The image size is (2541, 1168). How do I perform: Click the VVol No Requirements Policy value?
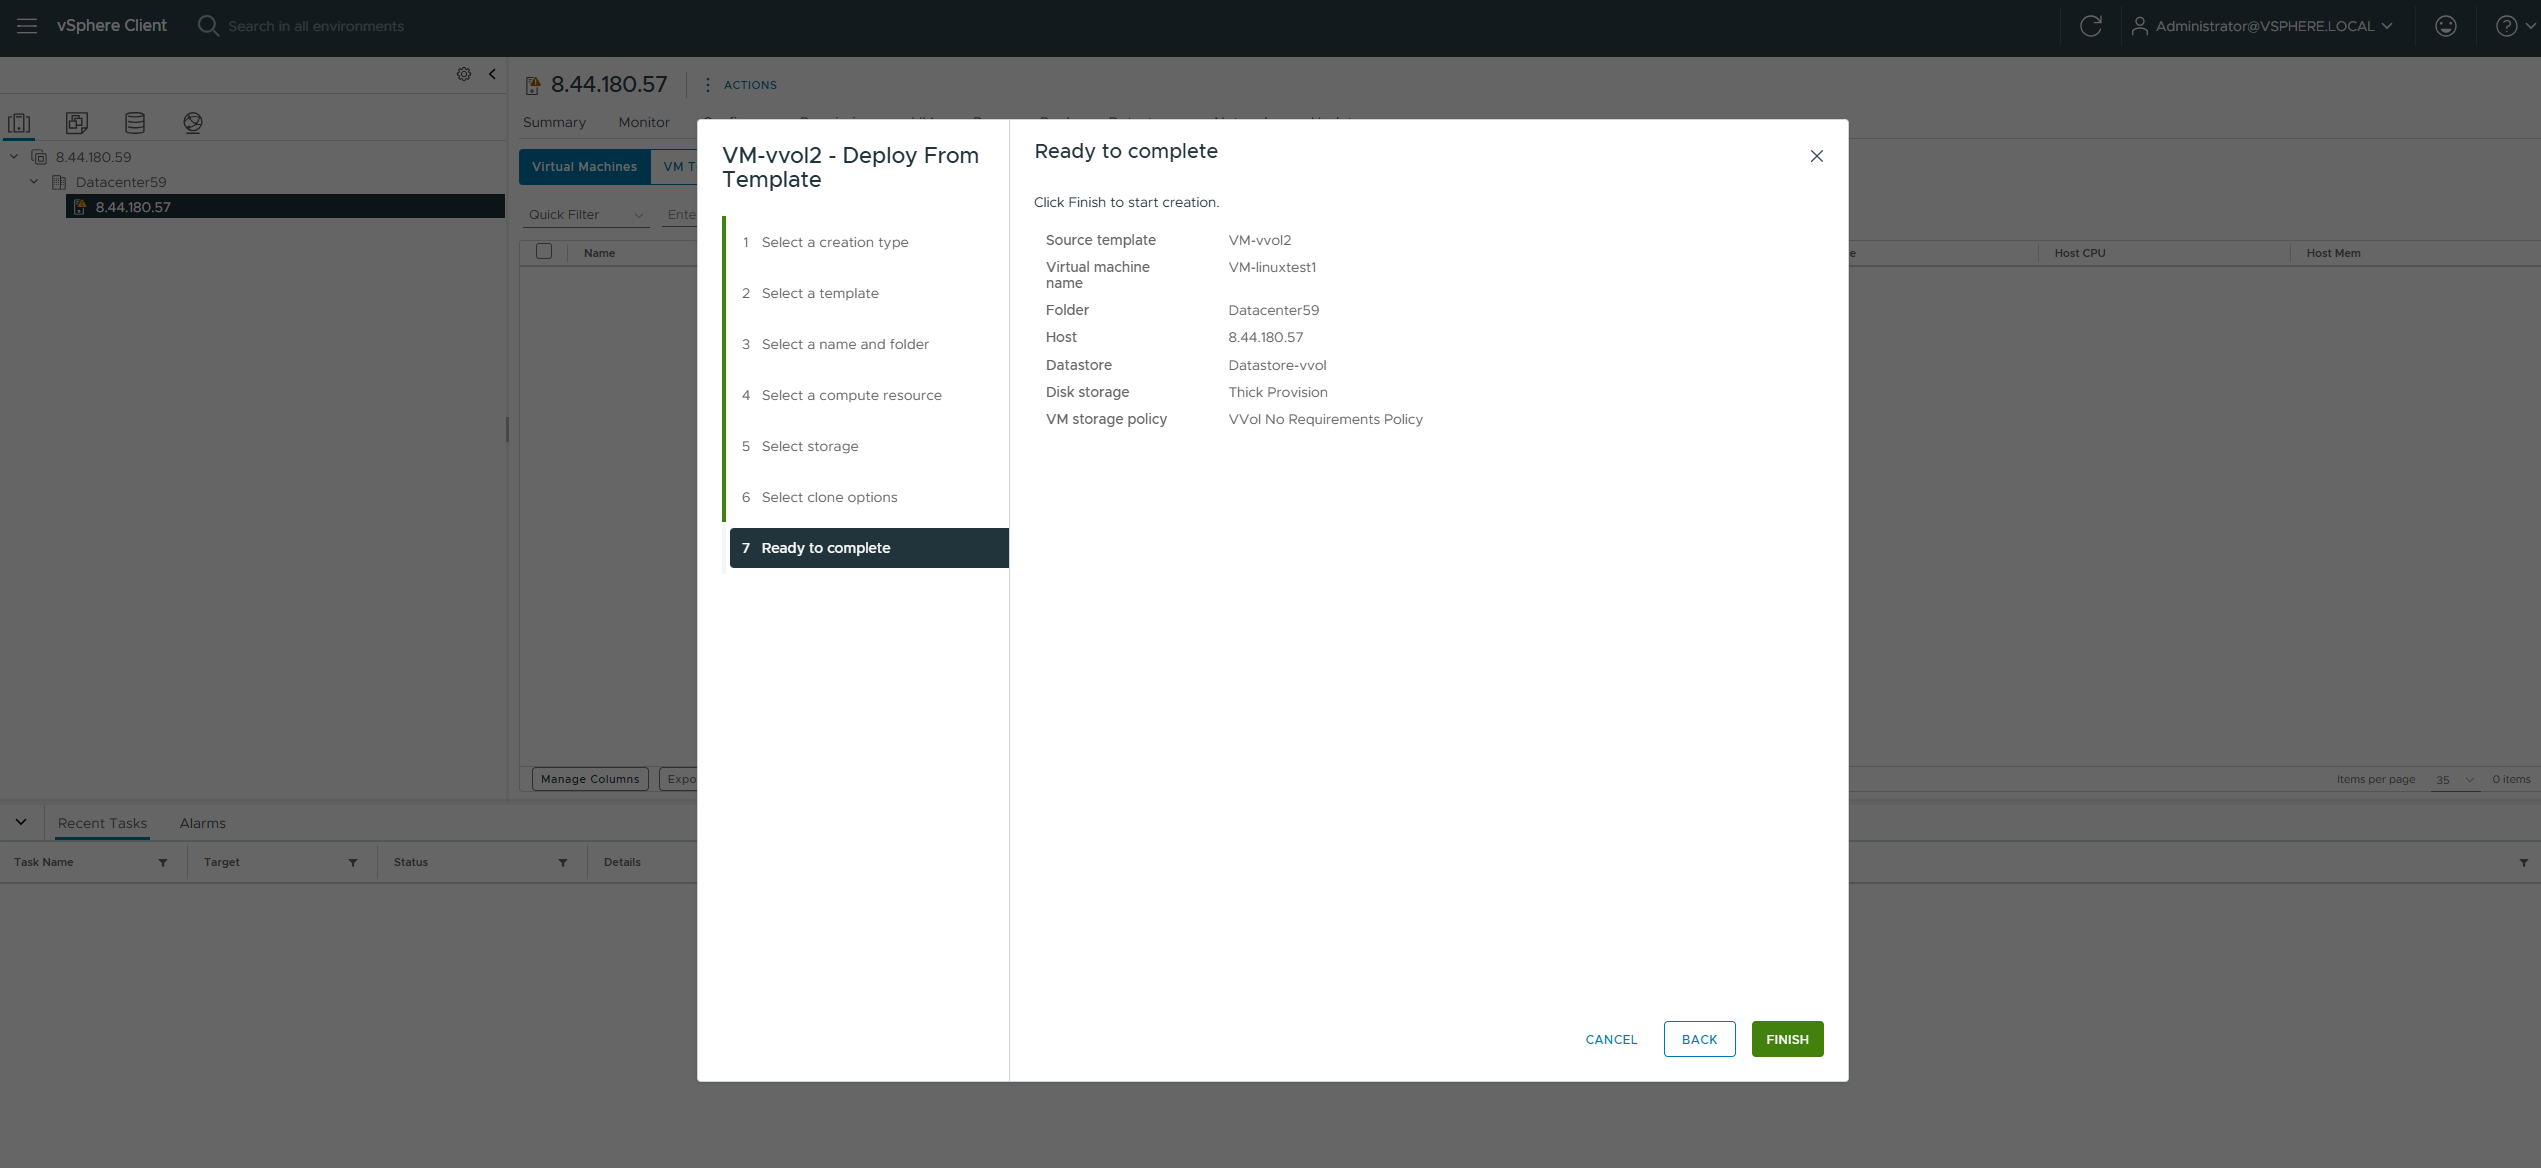1325,419
